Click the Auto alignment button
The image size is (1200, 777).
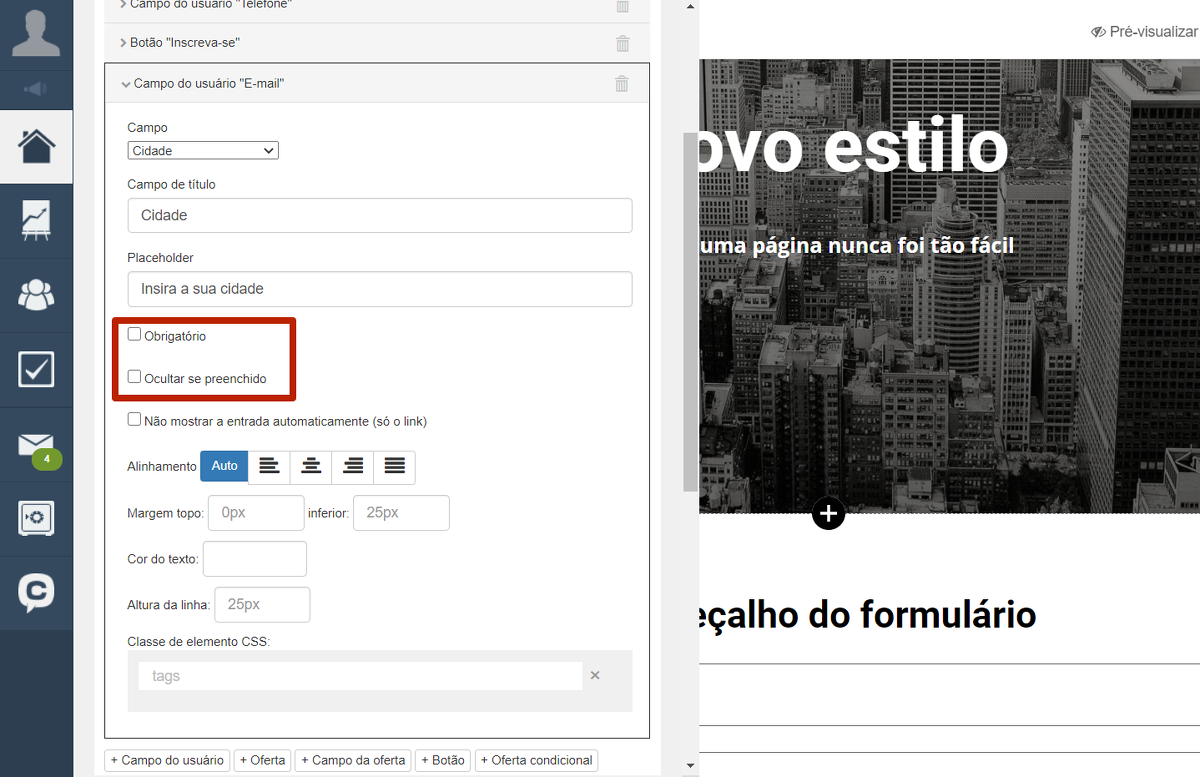pos(224,467)
